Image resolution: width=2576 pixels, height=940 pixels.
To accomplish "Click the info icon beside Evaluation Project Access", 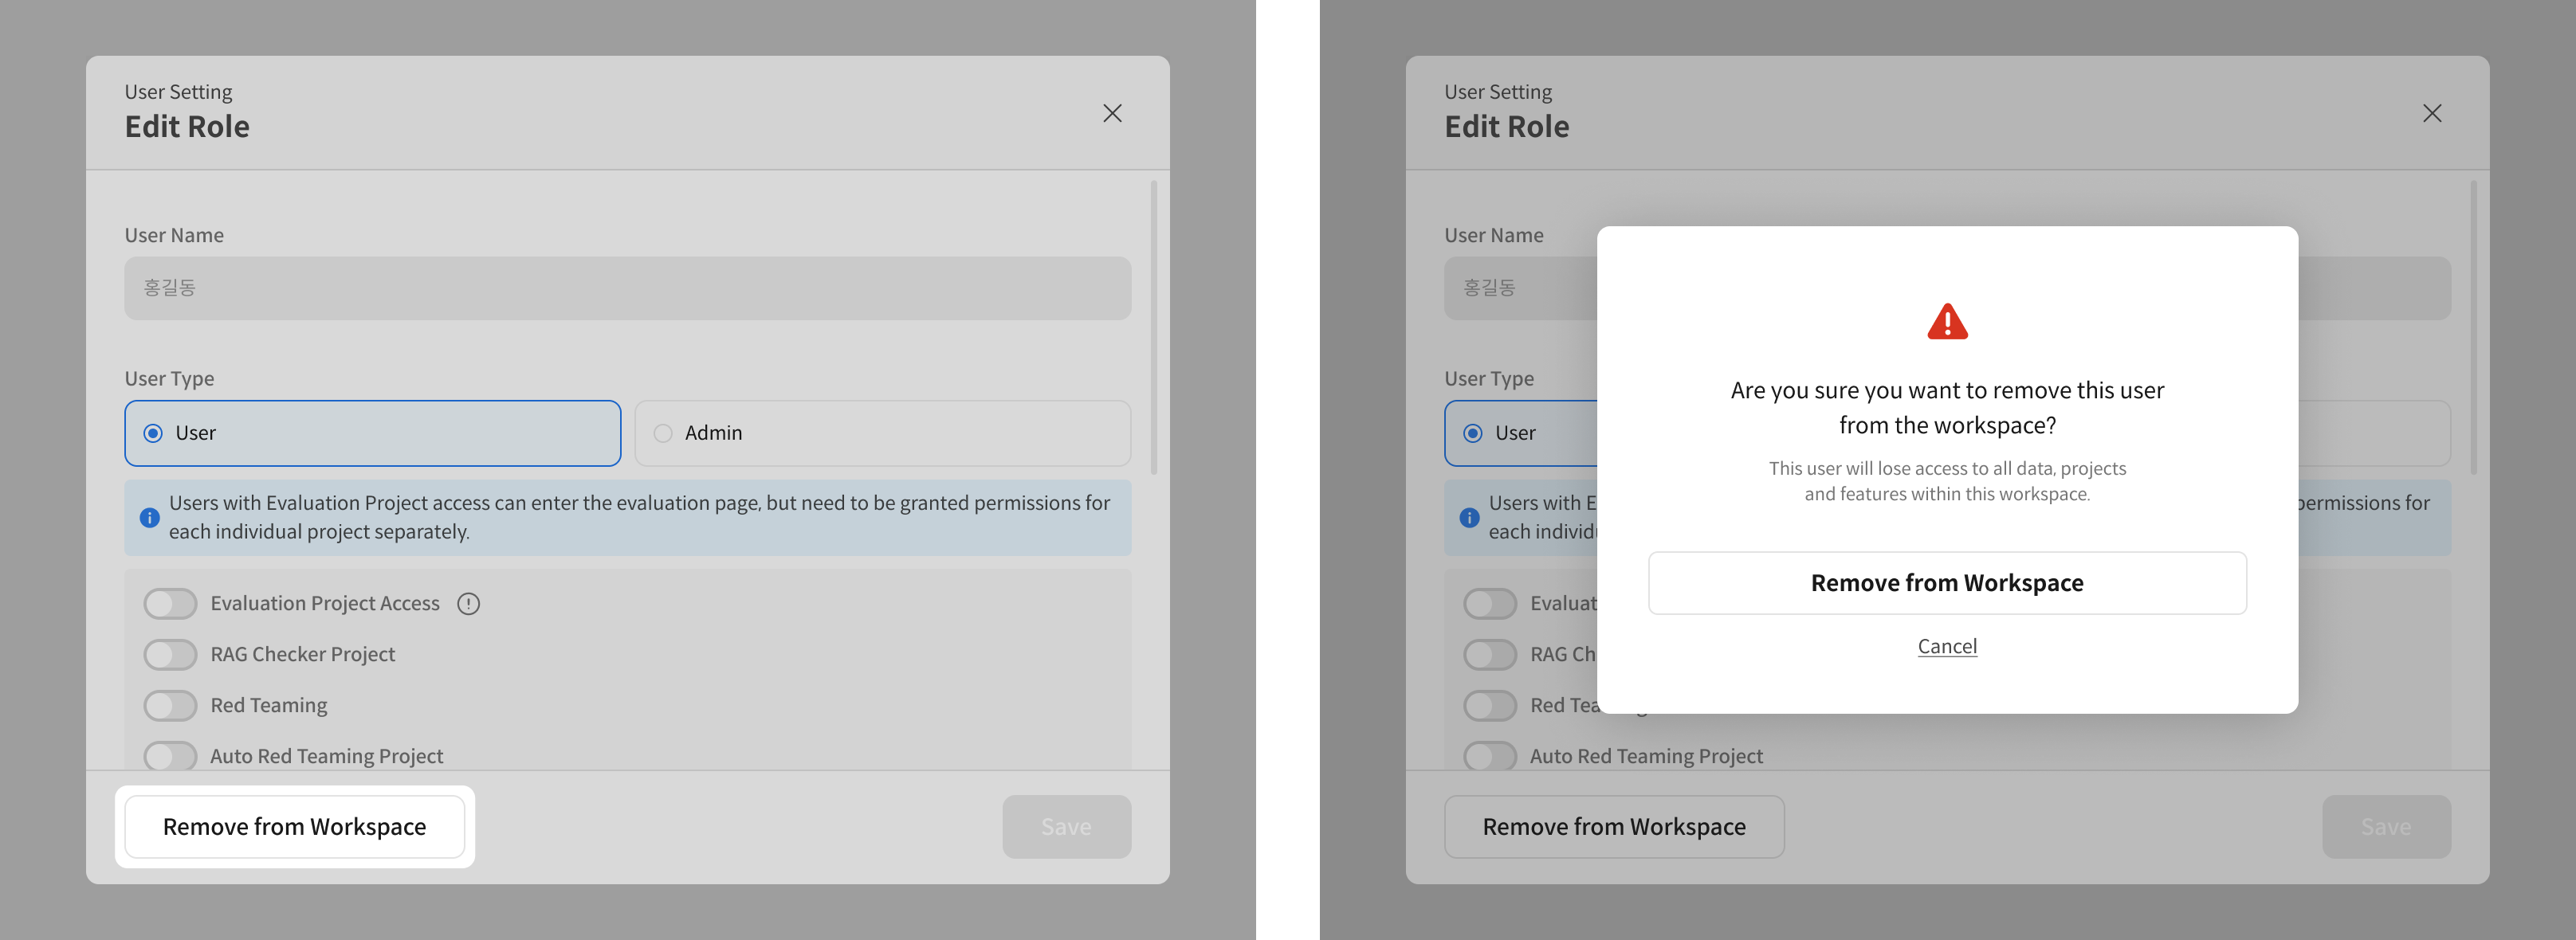I will [x=468, y=603].
